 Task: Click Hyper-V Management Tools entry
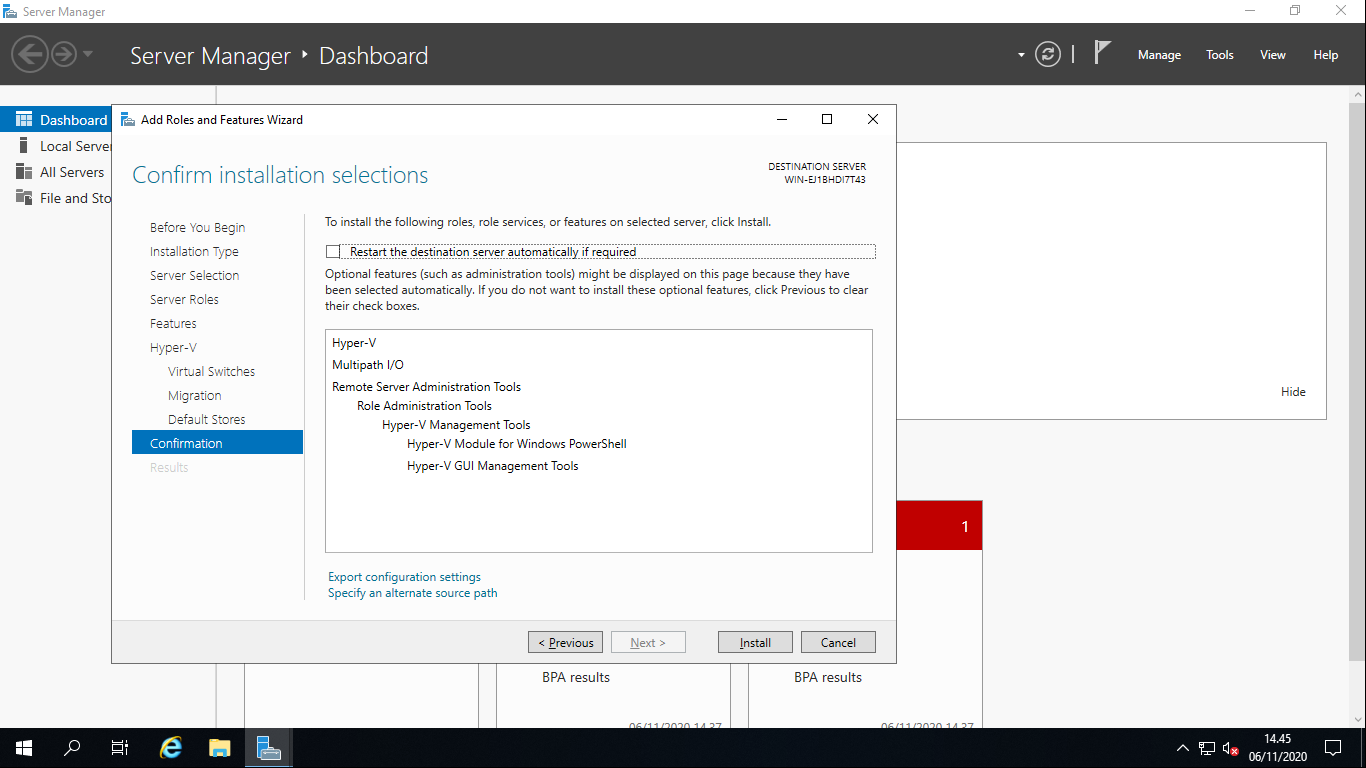[456, 425]
